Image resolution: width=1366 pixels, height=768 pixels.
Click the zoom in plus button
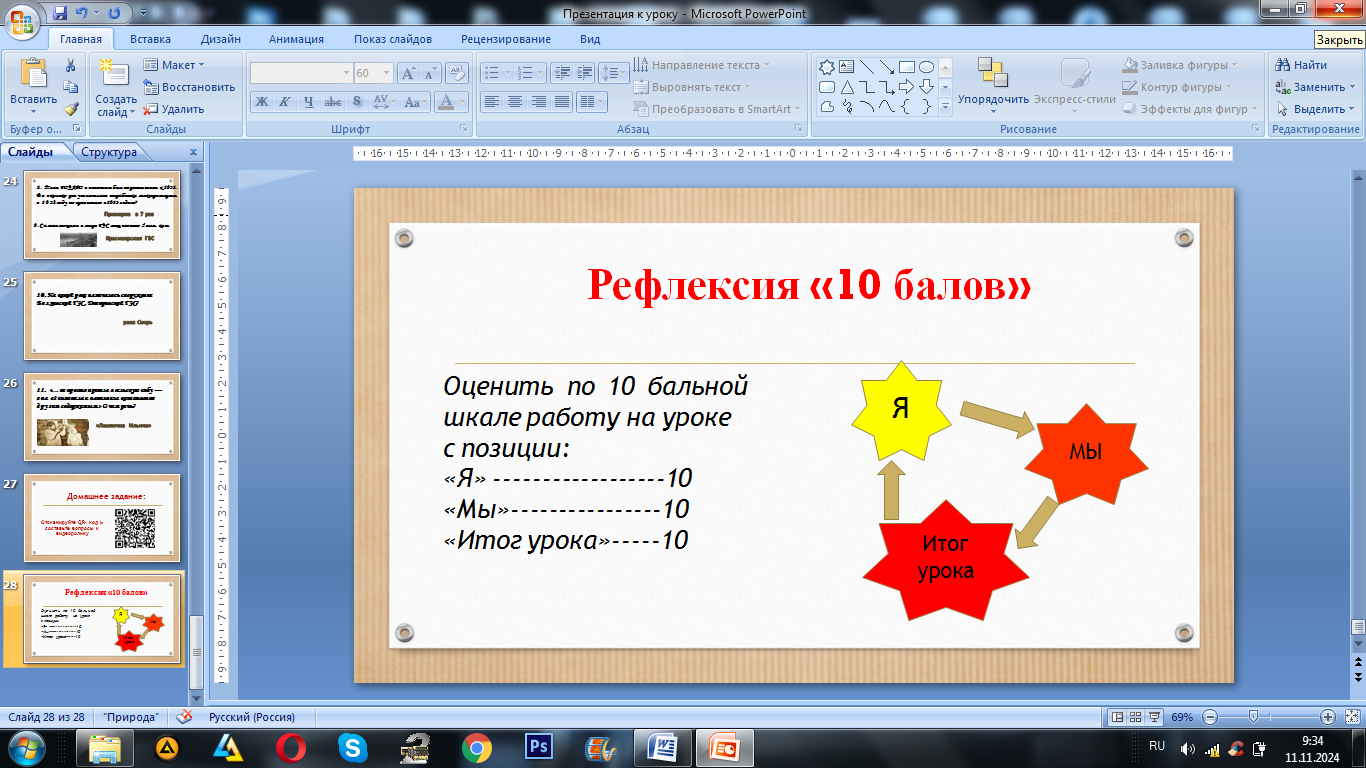pyautogui.click(x=1327, y=717)
